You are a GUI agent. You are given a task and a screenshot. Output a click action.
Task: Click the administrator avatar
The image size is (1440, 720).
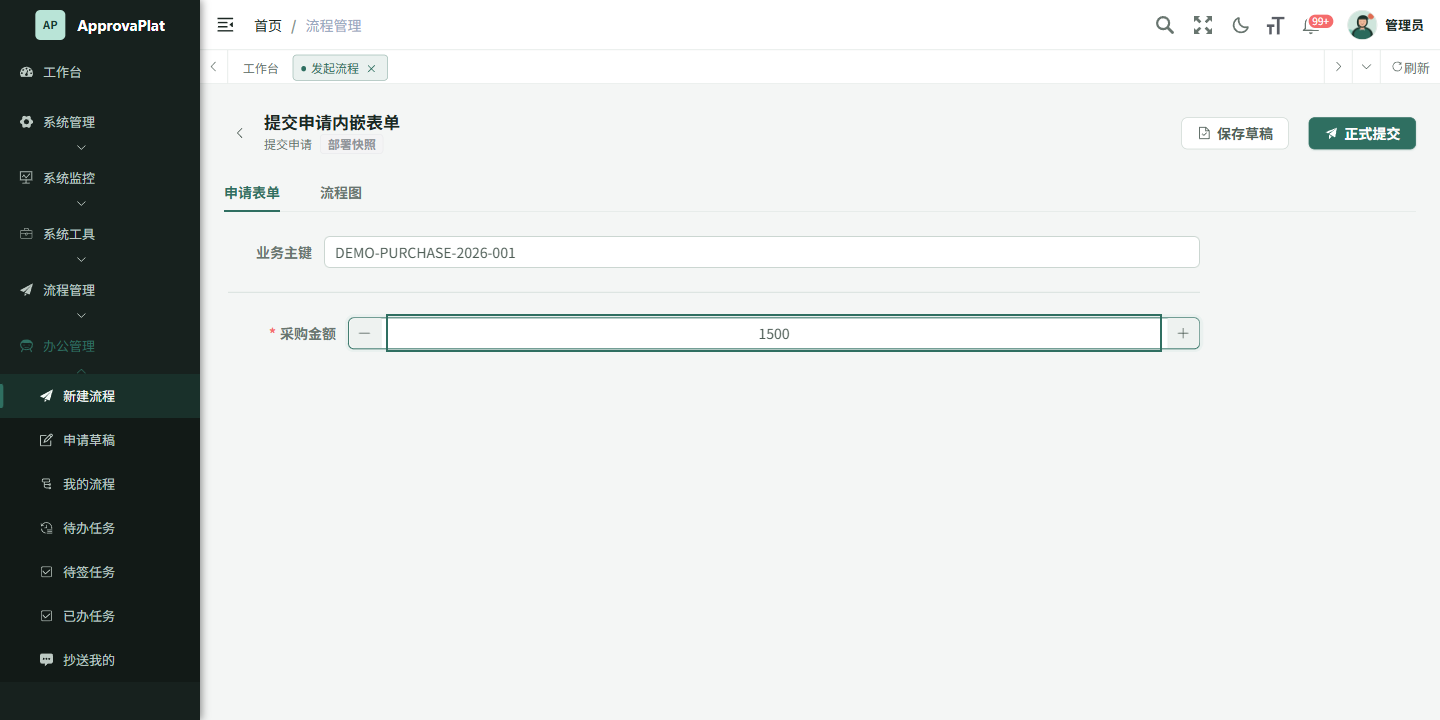[x=1362, y=25]
